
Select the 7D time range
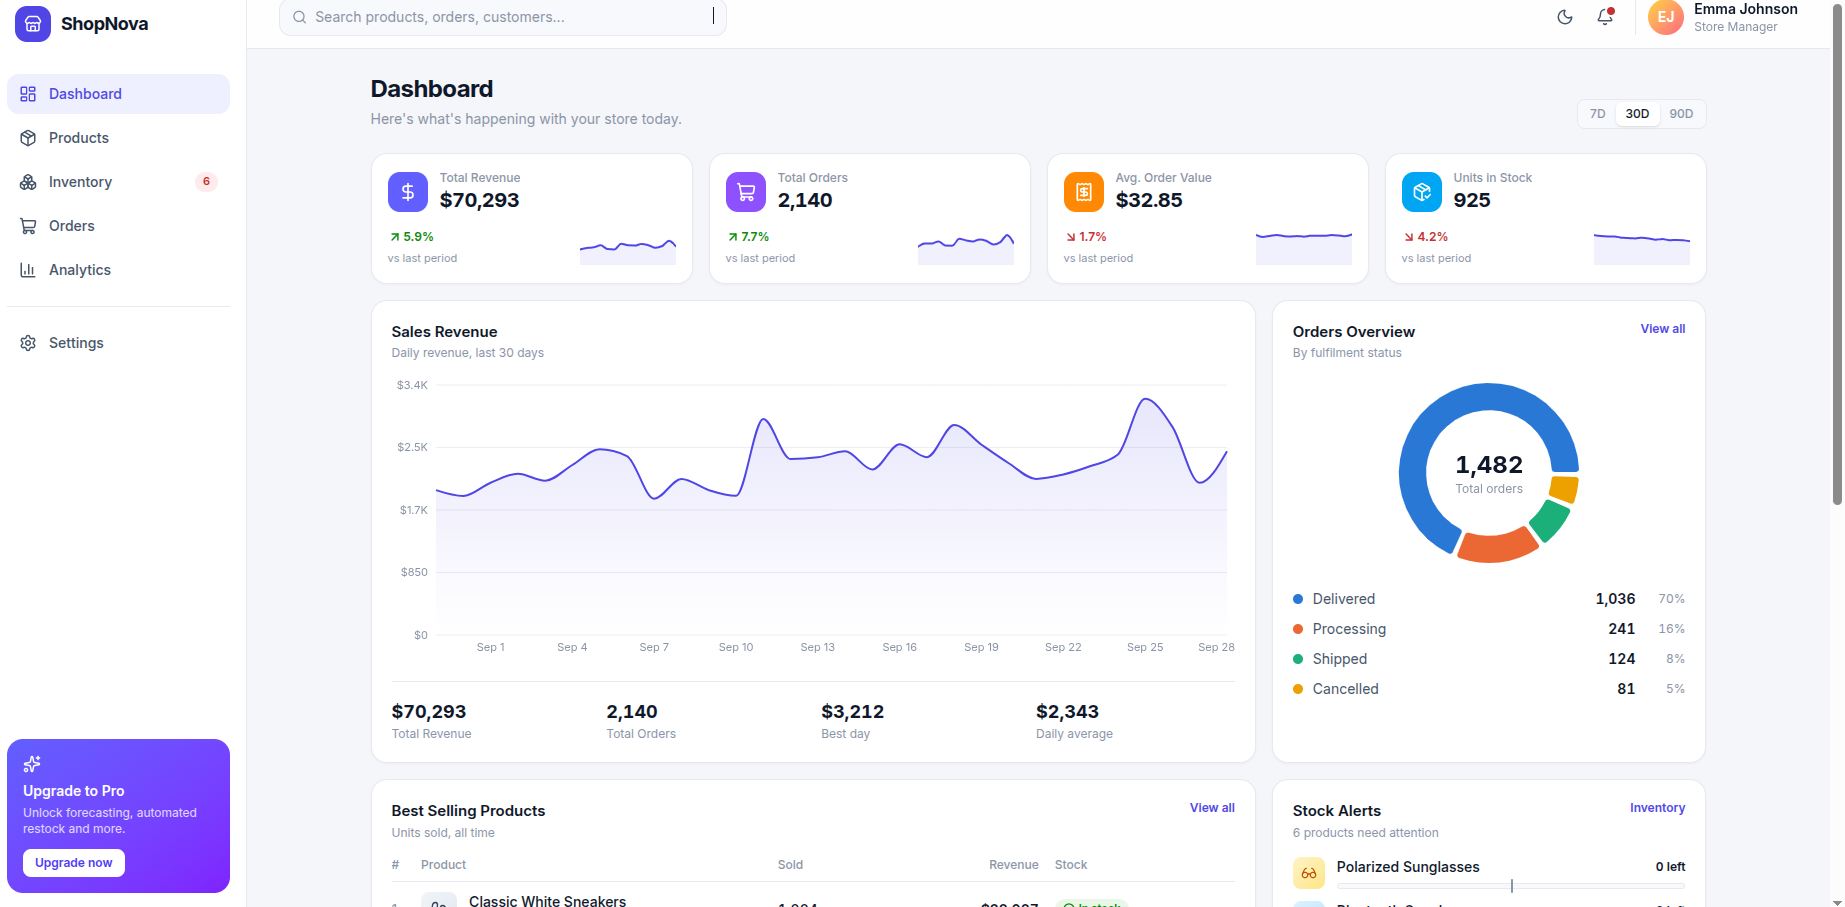pyautogui.click(x=1598, y=114)
